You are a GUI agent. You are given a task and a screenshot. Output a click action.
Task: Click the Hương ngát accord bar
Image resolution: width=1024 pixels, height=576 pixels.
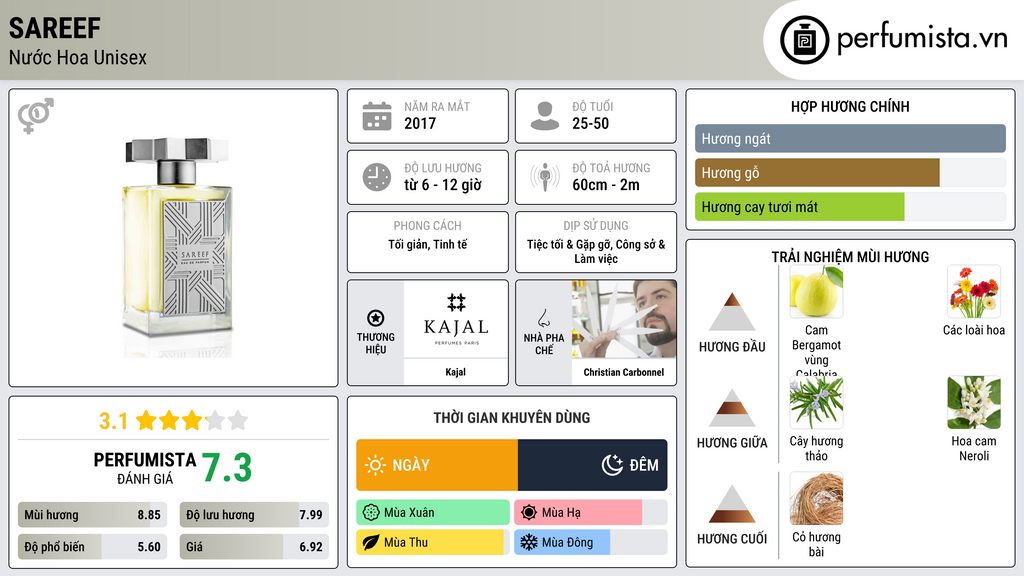point(850,138)
